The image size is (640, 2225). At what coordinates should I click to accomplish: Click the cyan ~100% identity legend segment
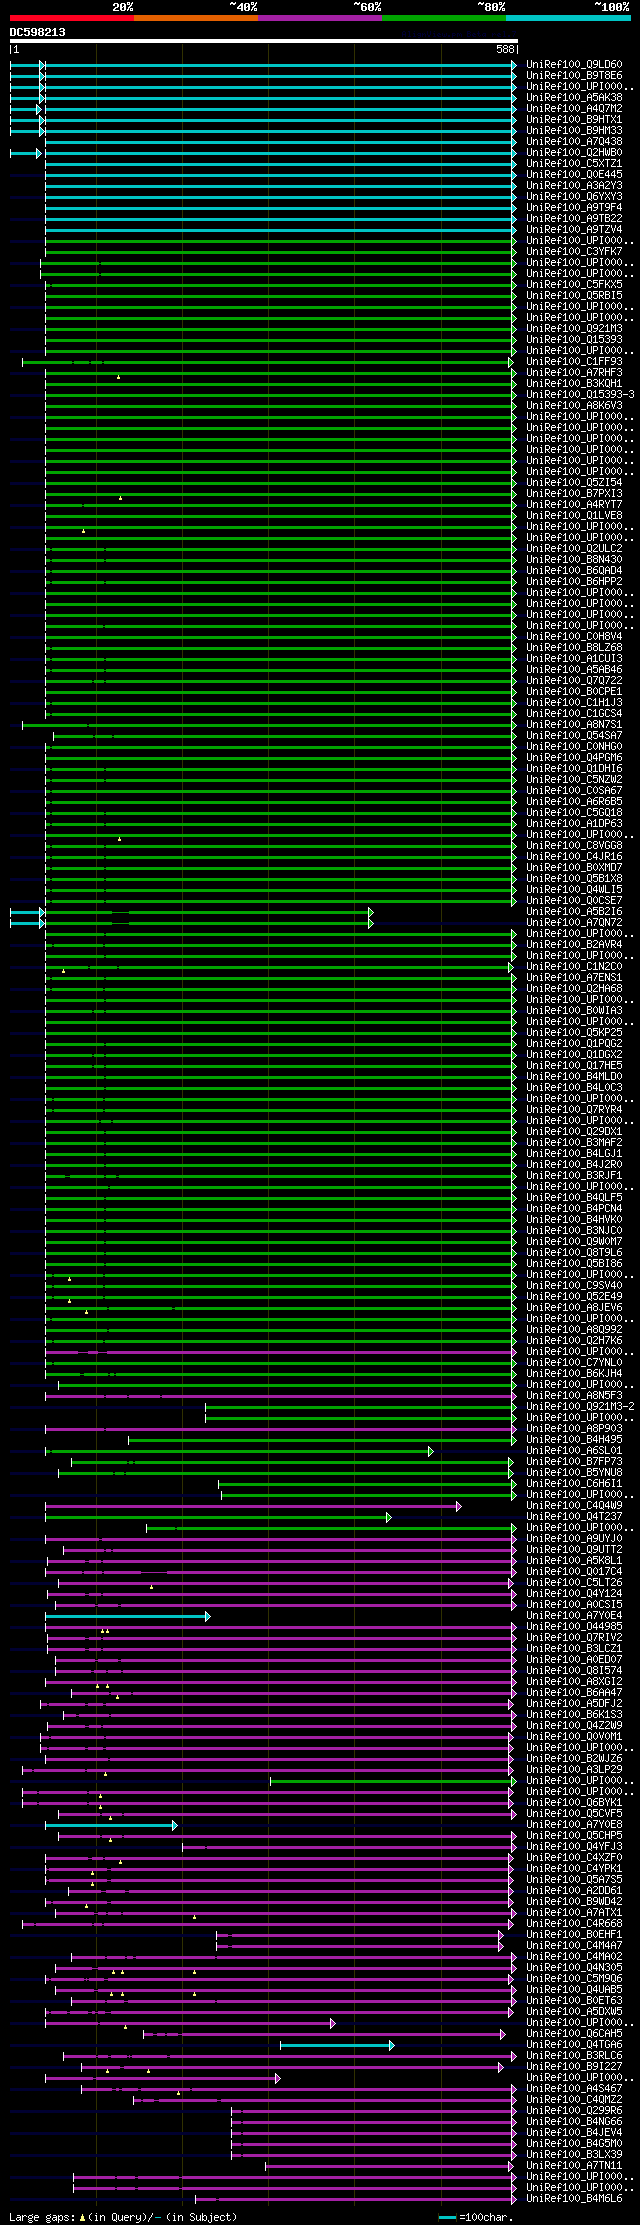coord(568,18)
